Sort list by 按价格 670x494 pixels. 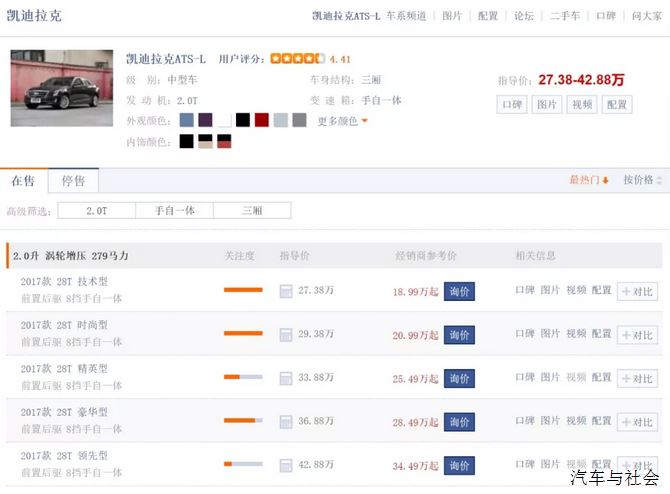(x=642, y=180)
